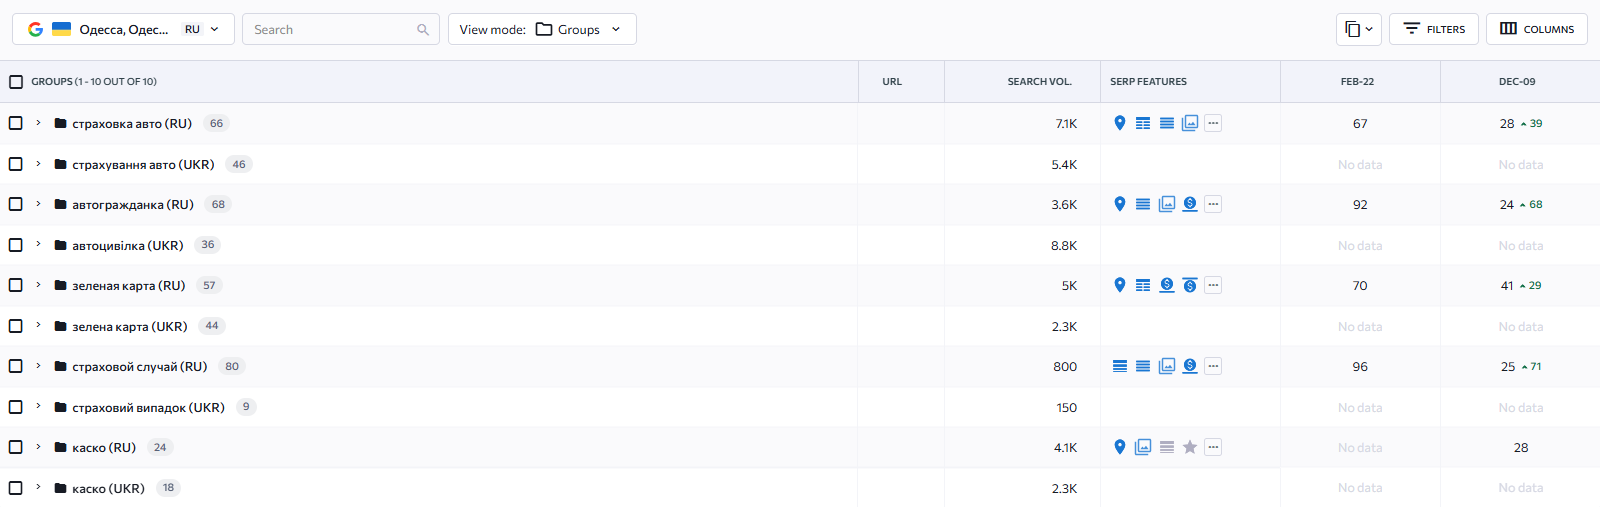Click the FEB-22 column header
This screenshot has height=507, width=1600.
[x=1357, y=82]
